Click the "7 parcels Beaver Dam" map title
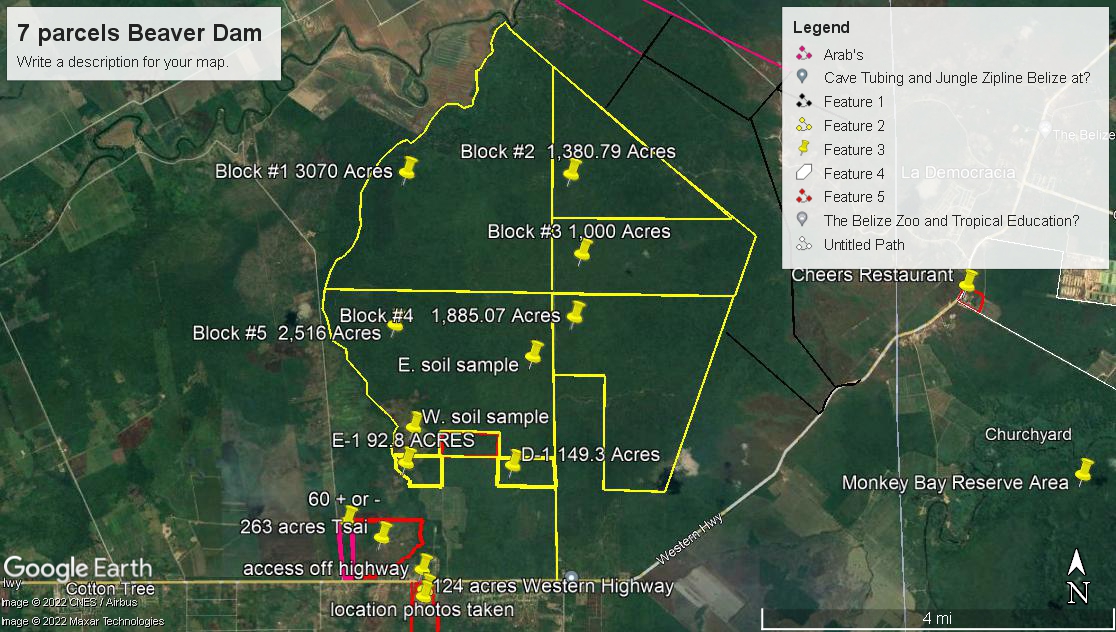 (x=140, y=33)
